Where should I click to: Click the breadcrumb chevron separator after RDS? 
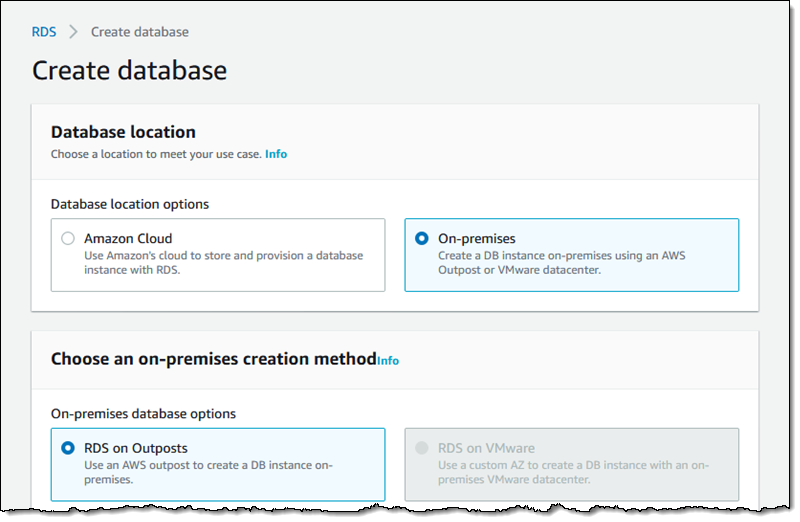pyautogui.click(x=73, y=32)
